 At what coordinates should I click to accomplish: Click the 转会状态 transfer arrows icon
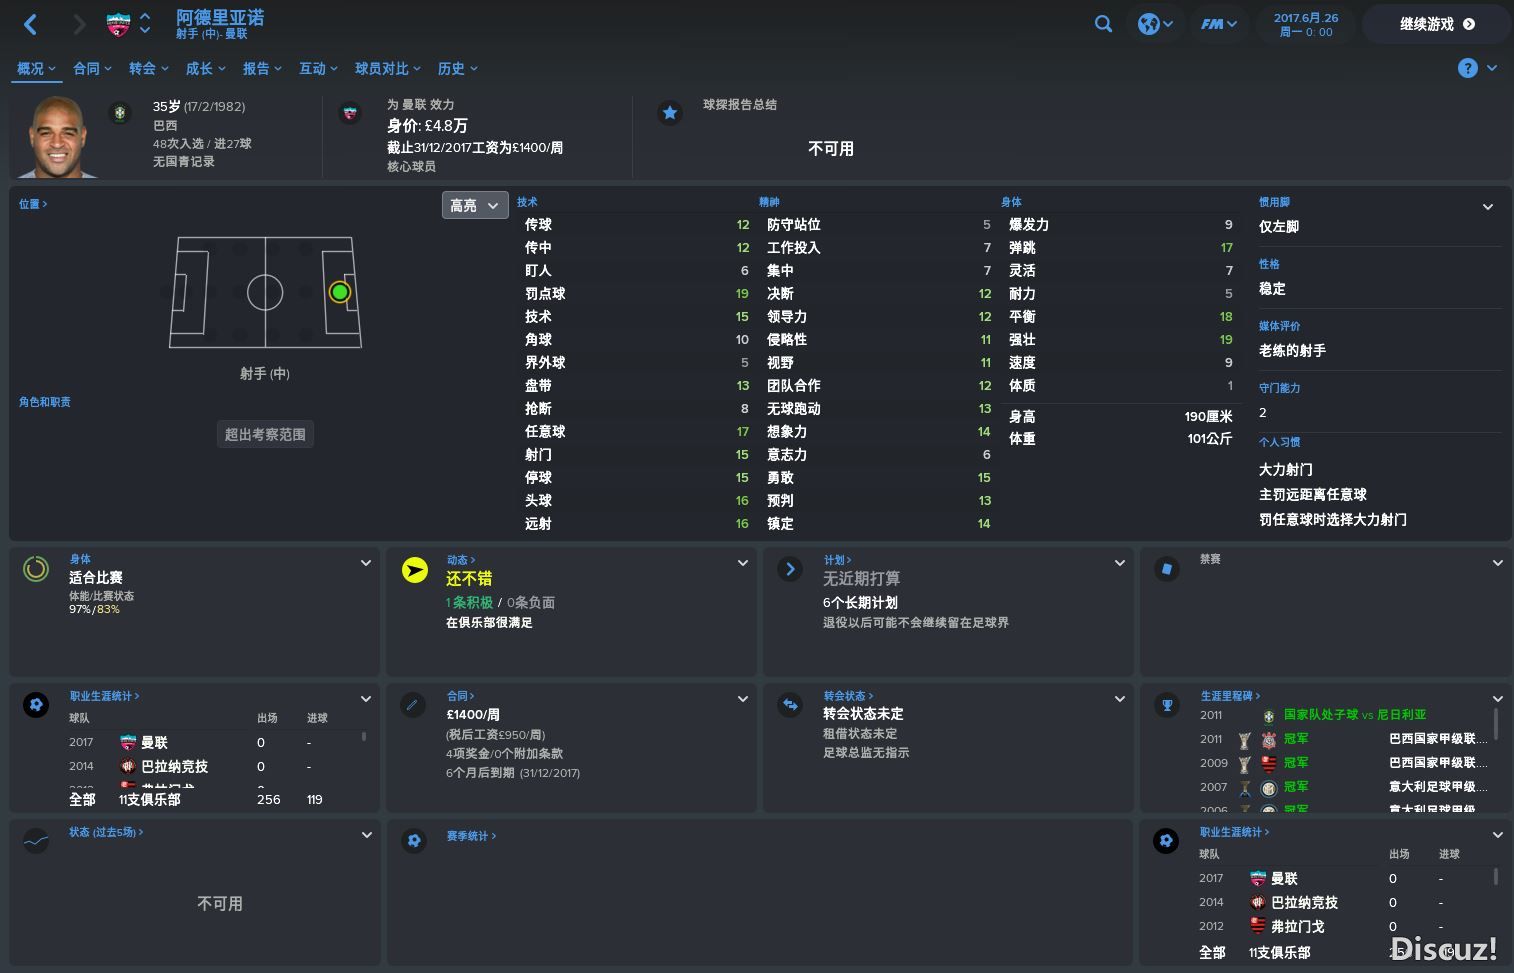(x=790, y=705)
